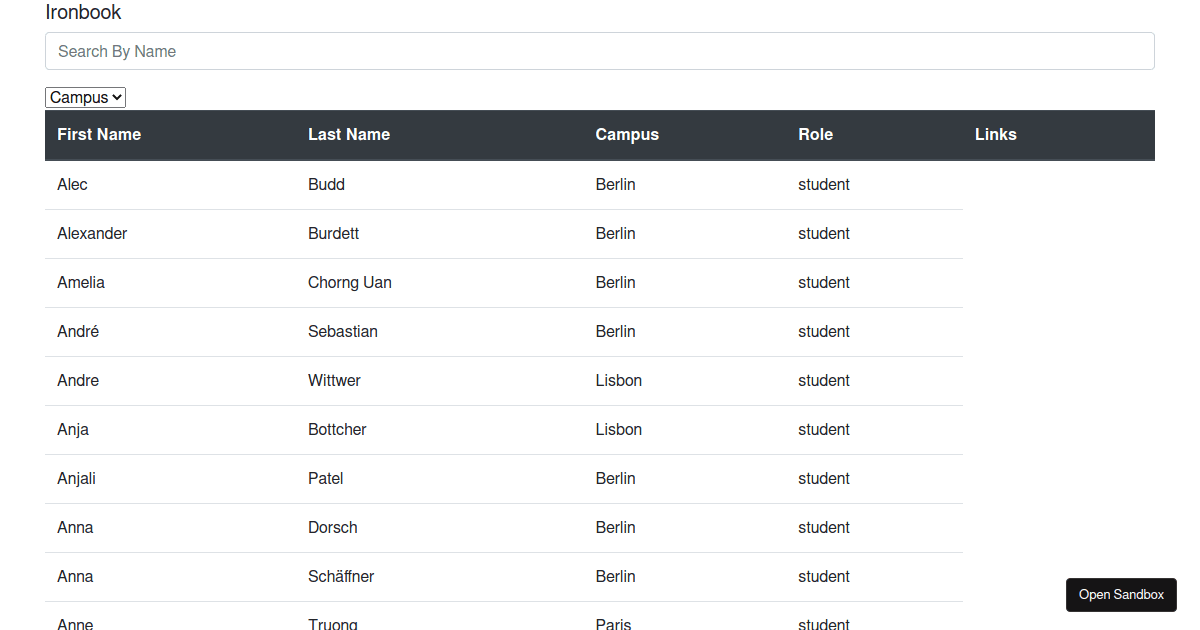The height and width of the screenshot is (630, 1200).
Task: Click the Ironbook page title
Action: [83, 13]
